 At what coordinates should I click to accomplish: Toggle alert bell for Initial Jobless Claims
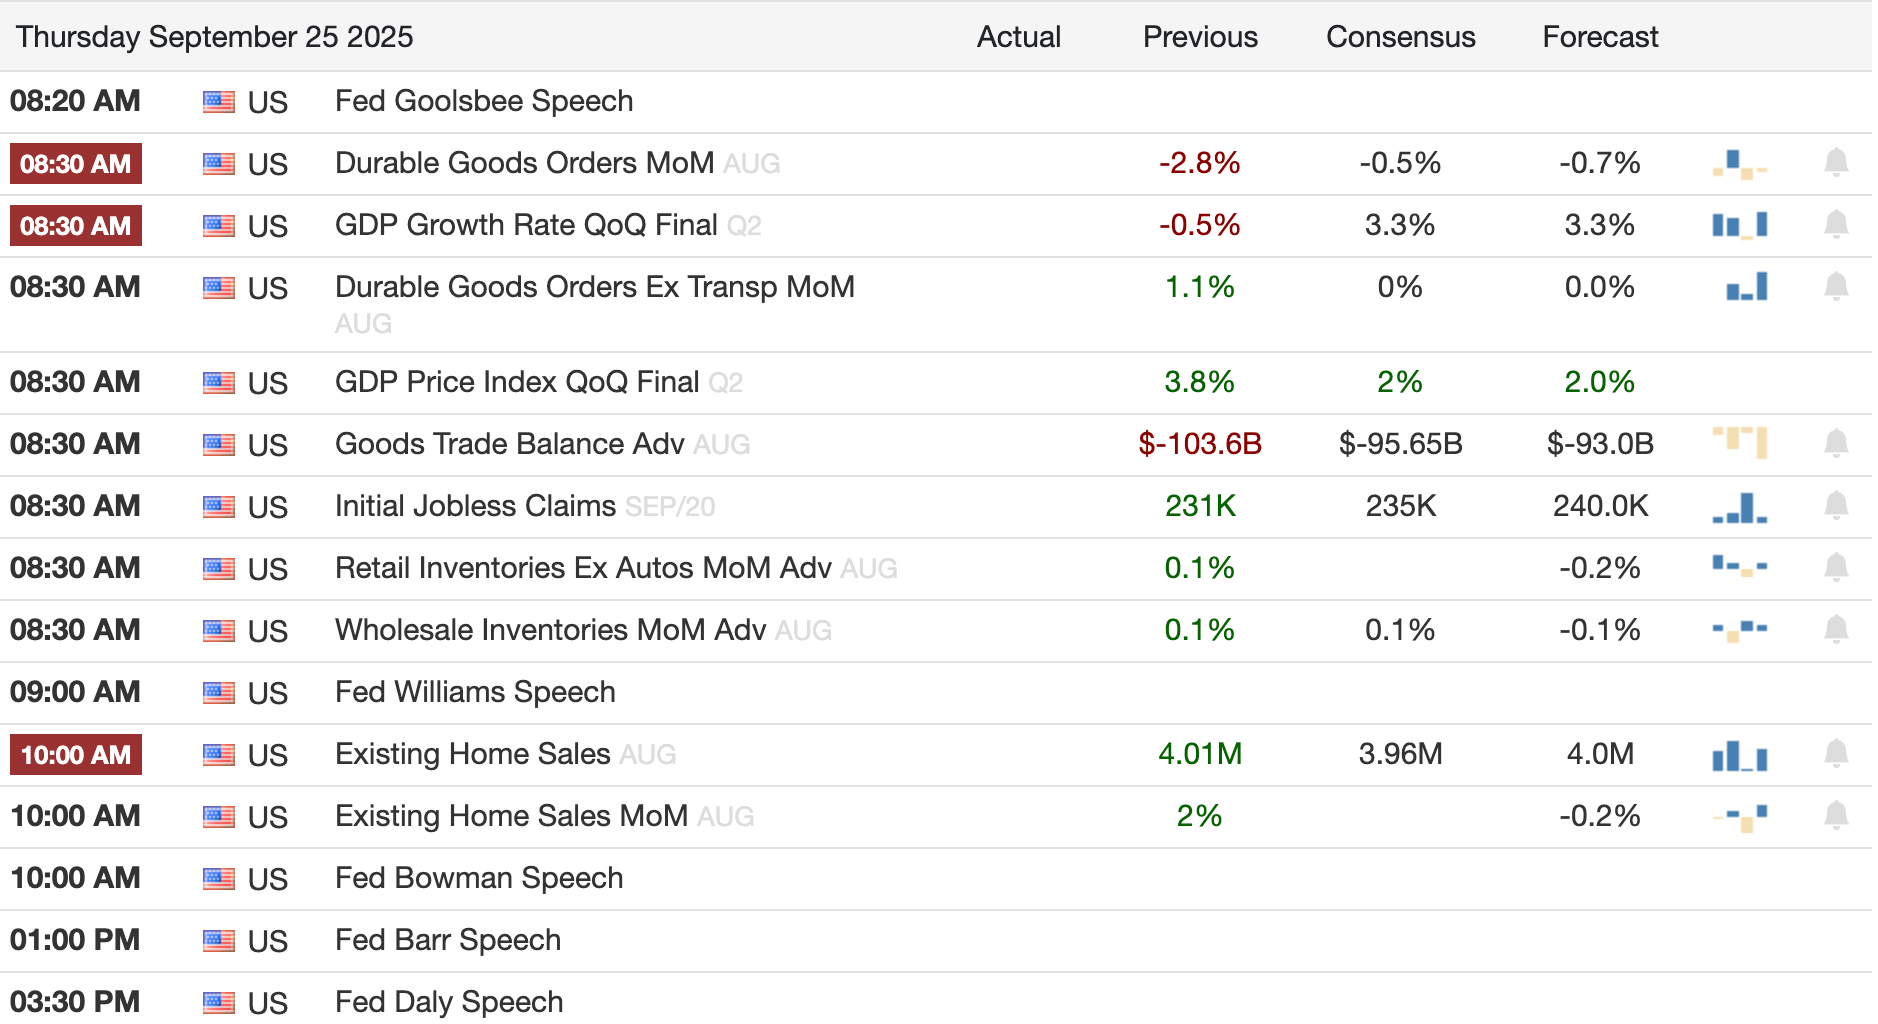tap(1835, 506)
